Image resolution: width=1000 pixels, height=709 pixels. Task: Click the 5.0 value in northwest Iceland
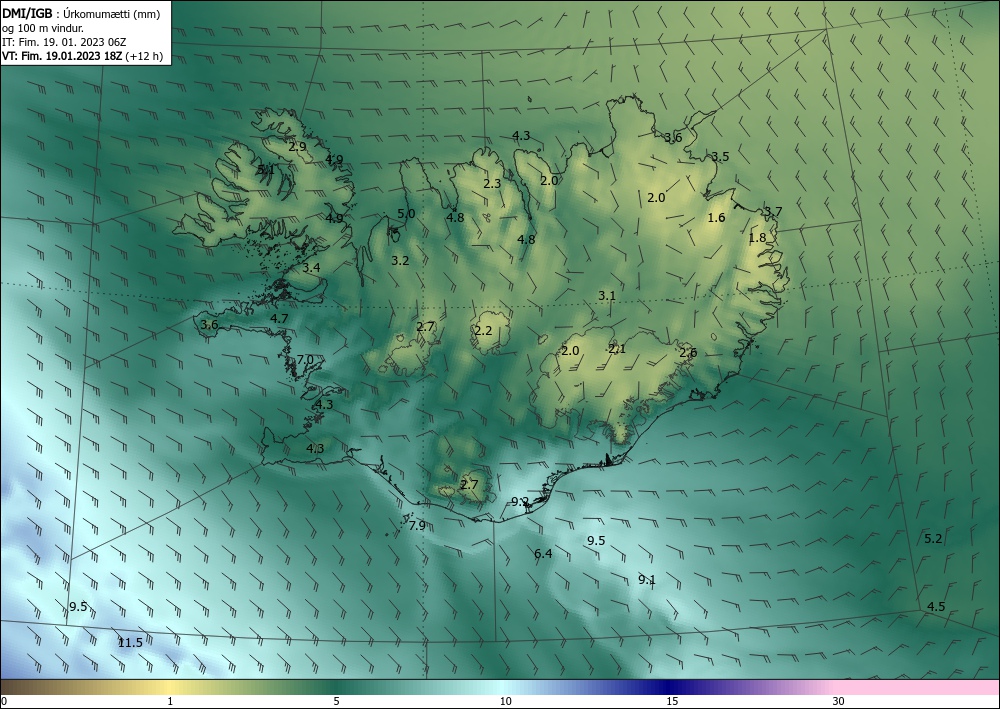(406, 214)
